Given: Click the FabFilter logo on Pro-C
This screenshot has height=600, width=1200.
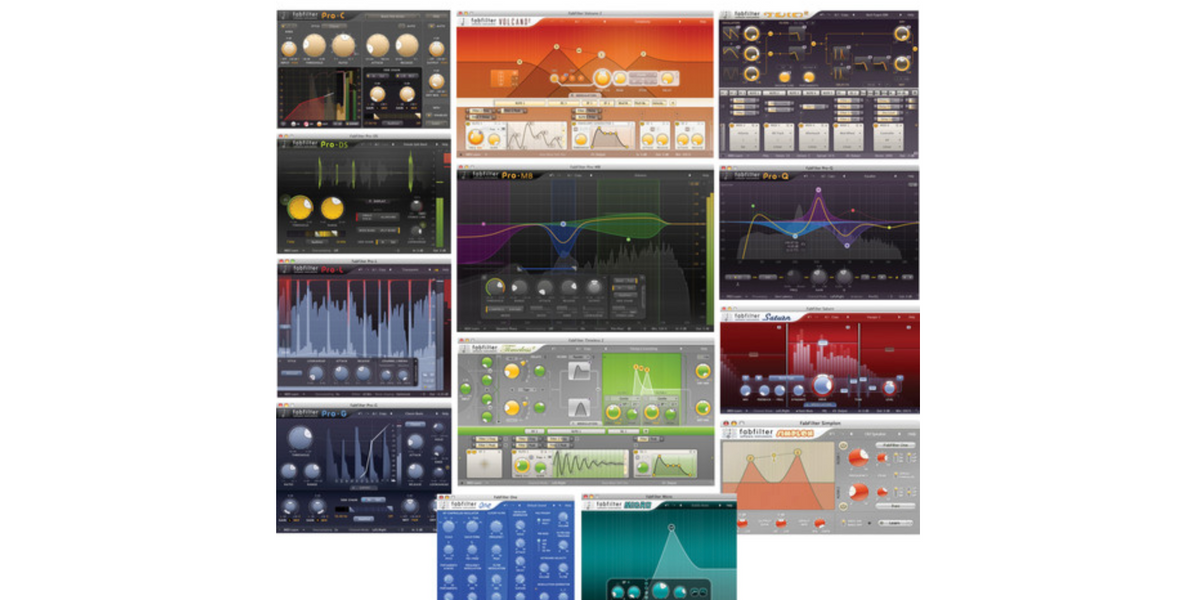Looking at the screenshot, I should 285,16.
